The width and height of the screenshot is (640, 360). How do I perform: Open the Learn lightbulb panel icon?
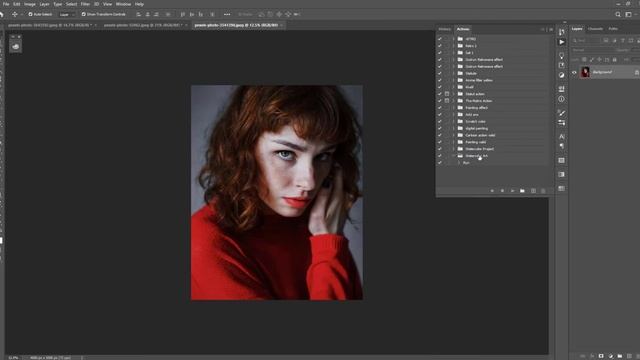click(x=562, y=55)
